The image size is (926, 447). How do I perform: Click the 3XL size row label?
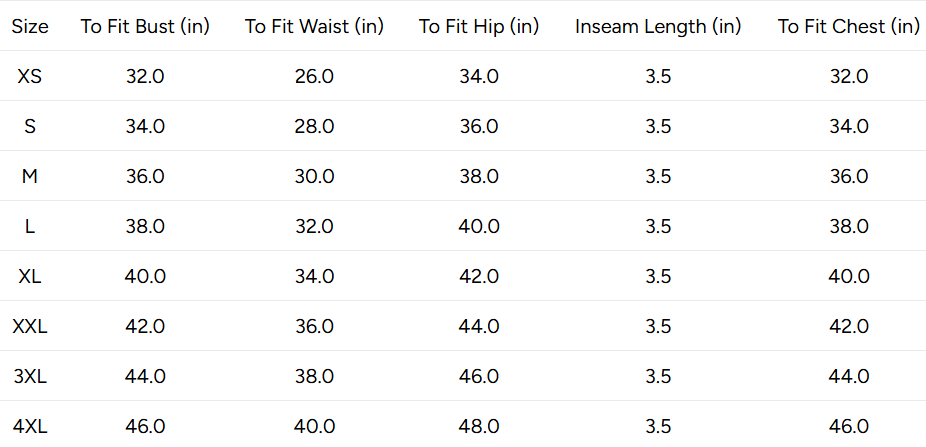(x=30, y=377)
